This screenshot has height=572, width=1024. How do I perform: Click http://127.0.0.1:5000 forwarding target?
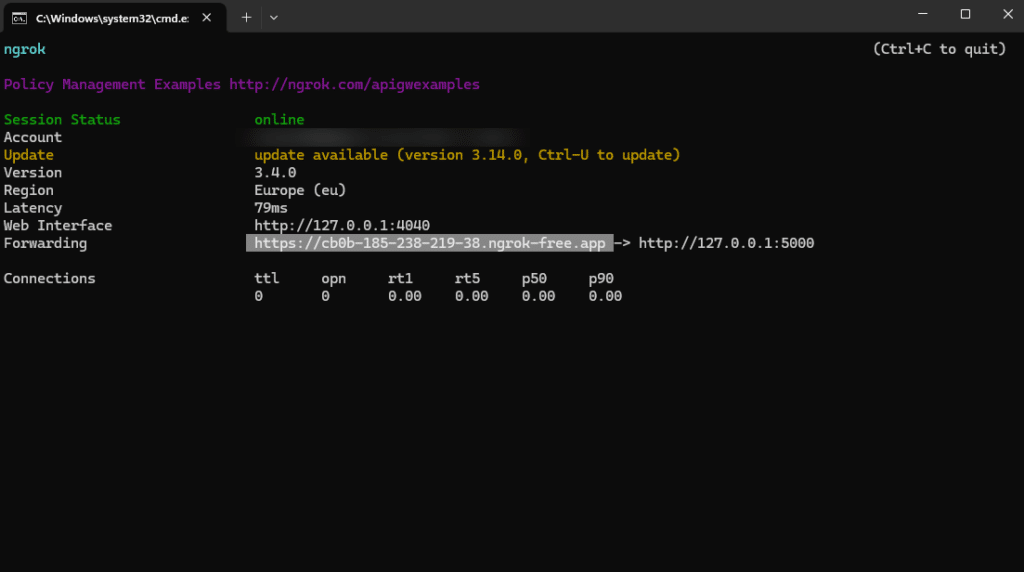[x=726, y=243]
